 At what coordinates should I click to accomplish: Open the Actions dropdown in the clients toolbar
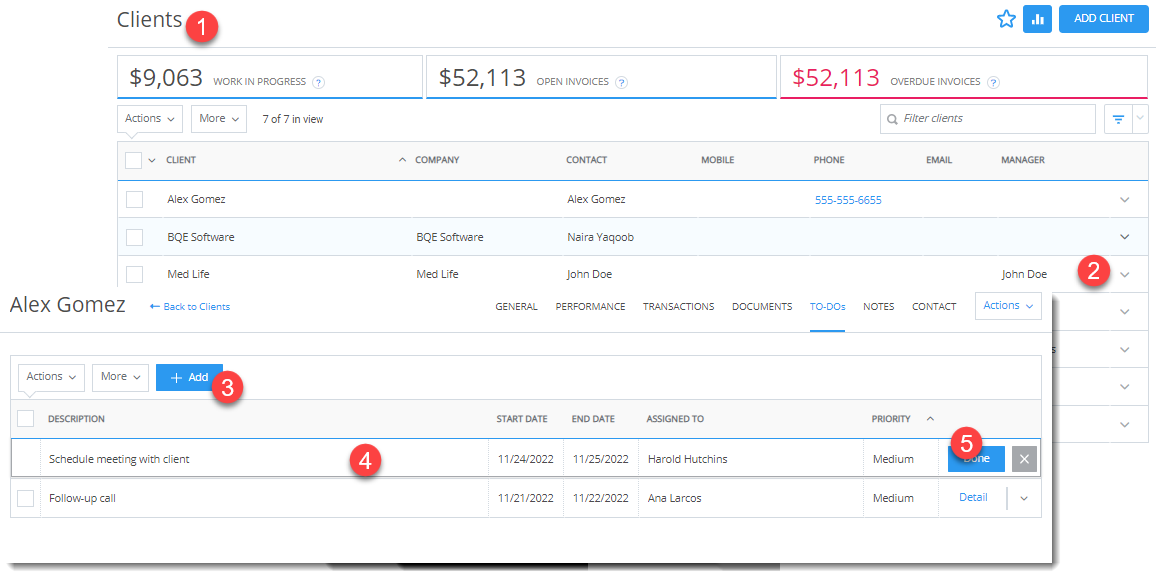click(x=149, y=118)
